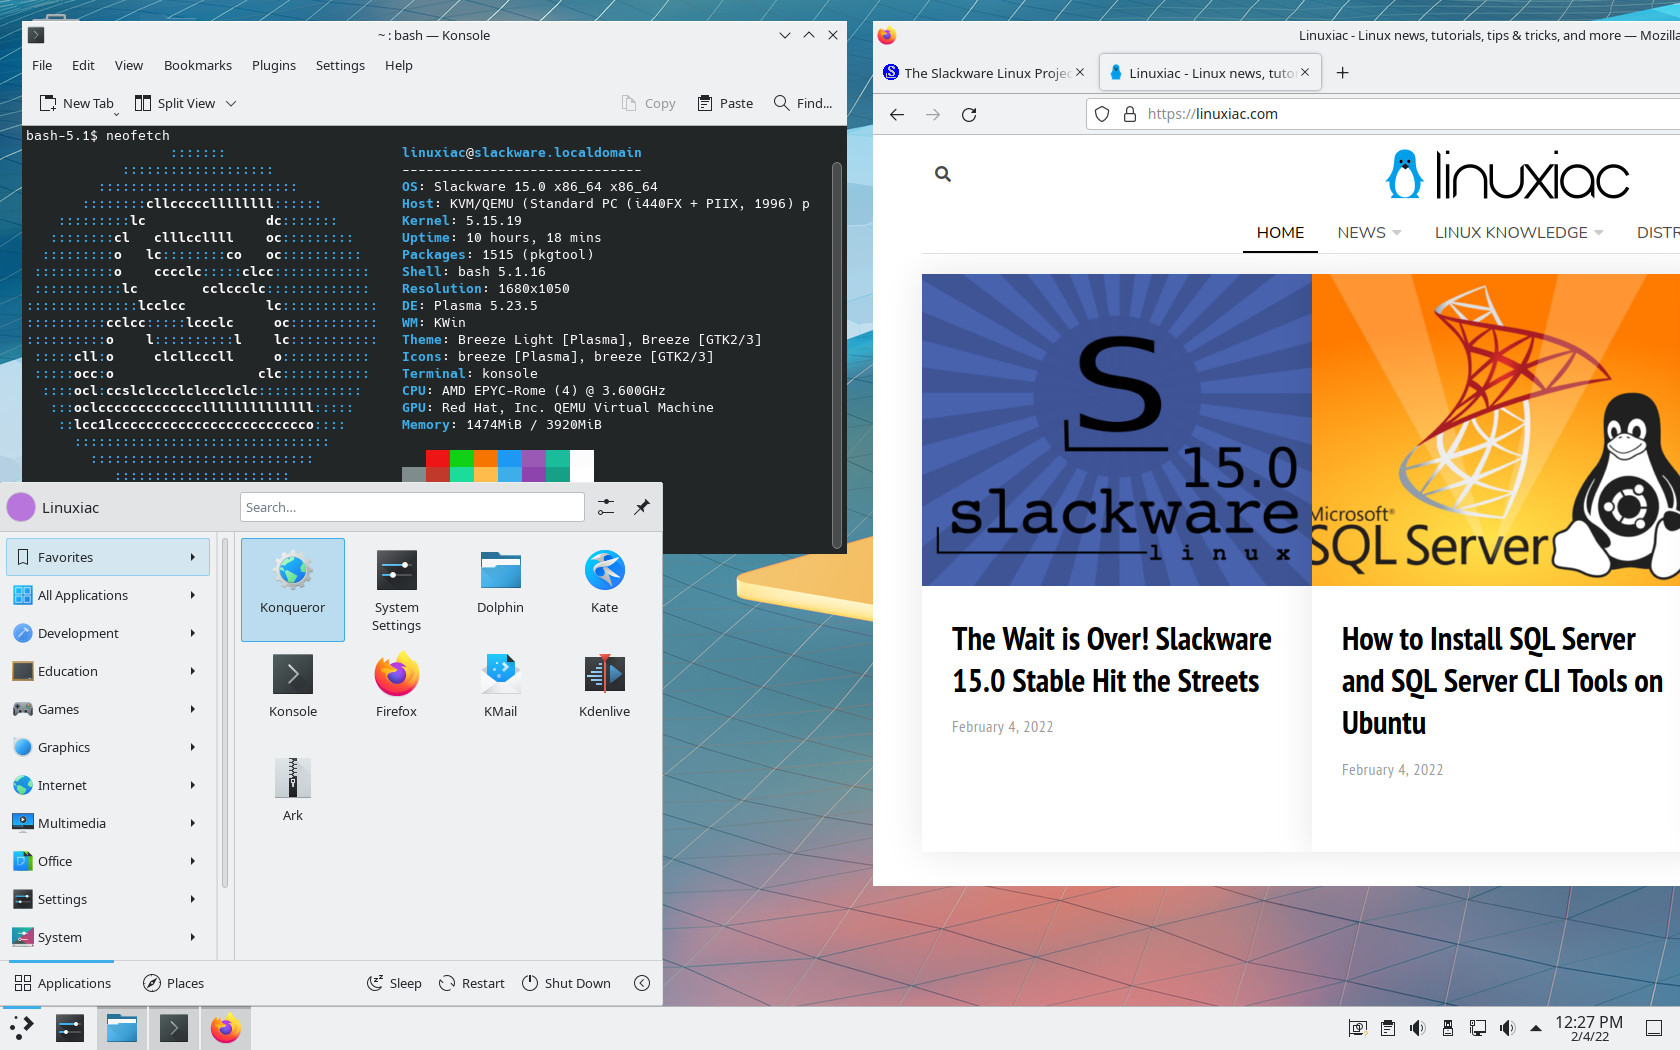This screenshot has width=1680, height=1050.
Task: Click the Shut Down button
Action: coord(566,983)
